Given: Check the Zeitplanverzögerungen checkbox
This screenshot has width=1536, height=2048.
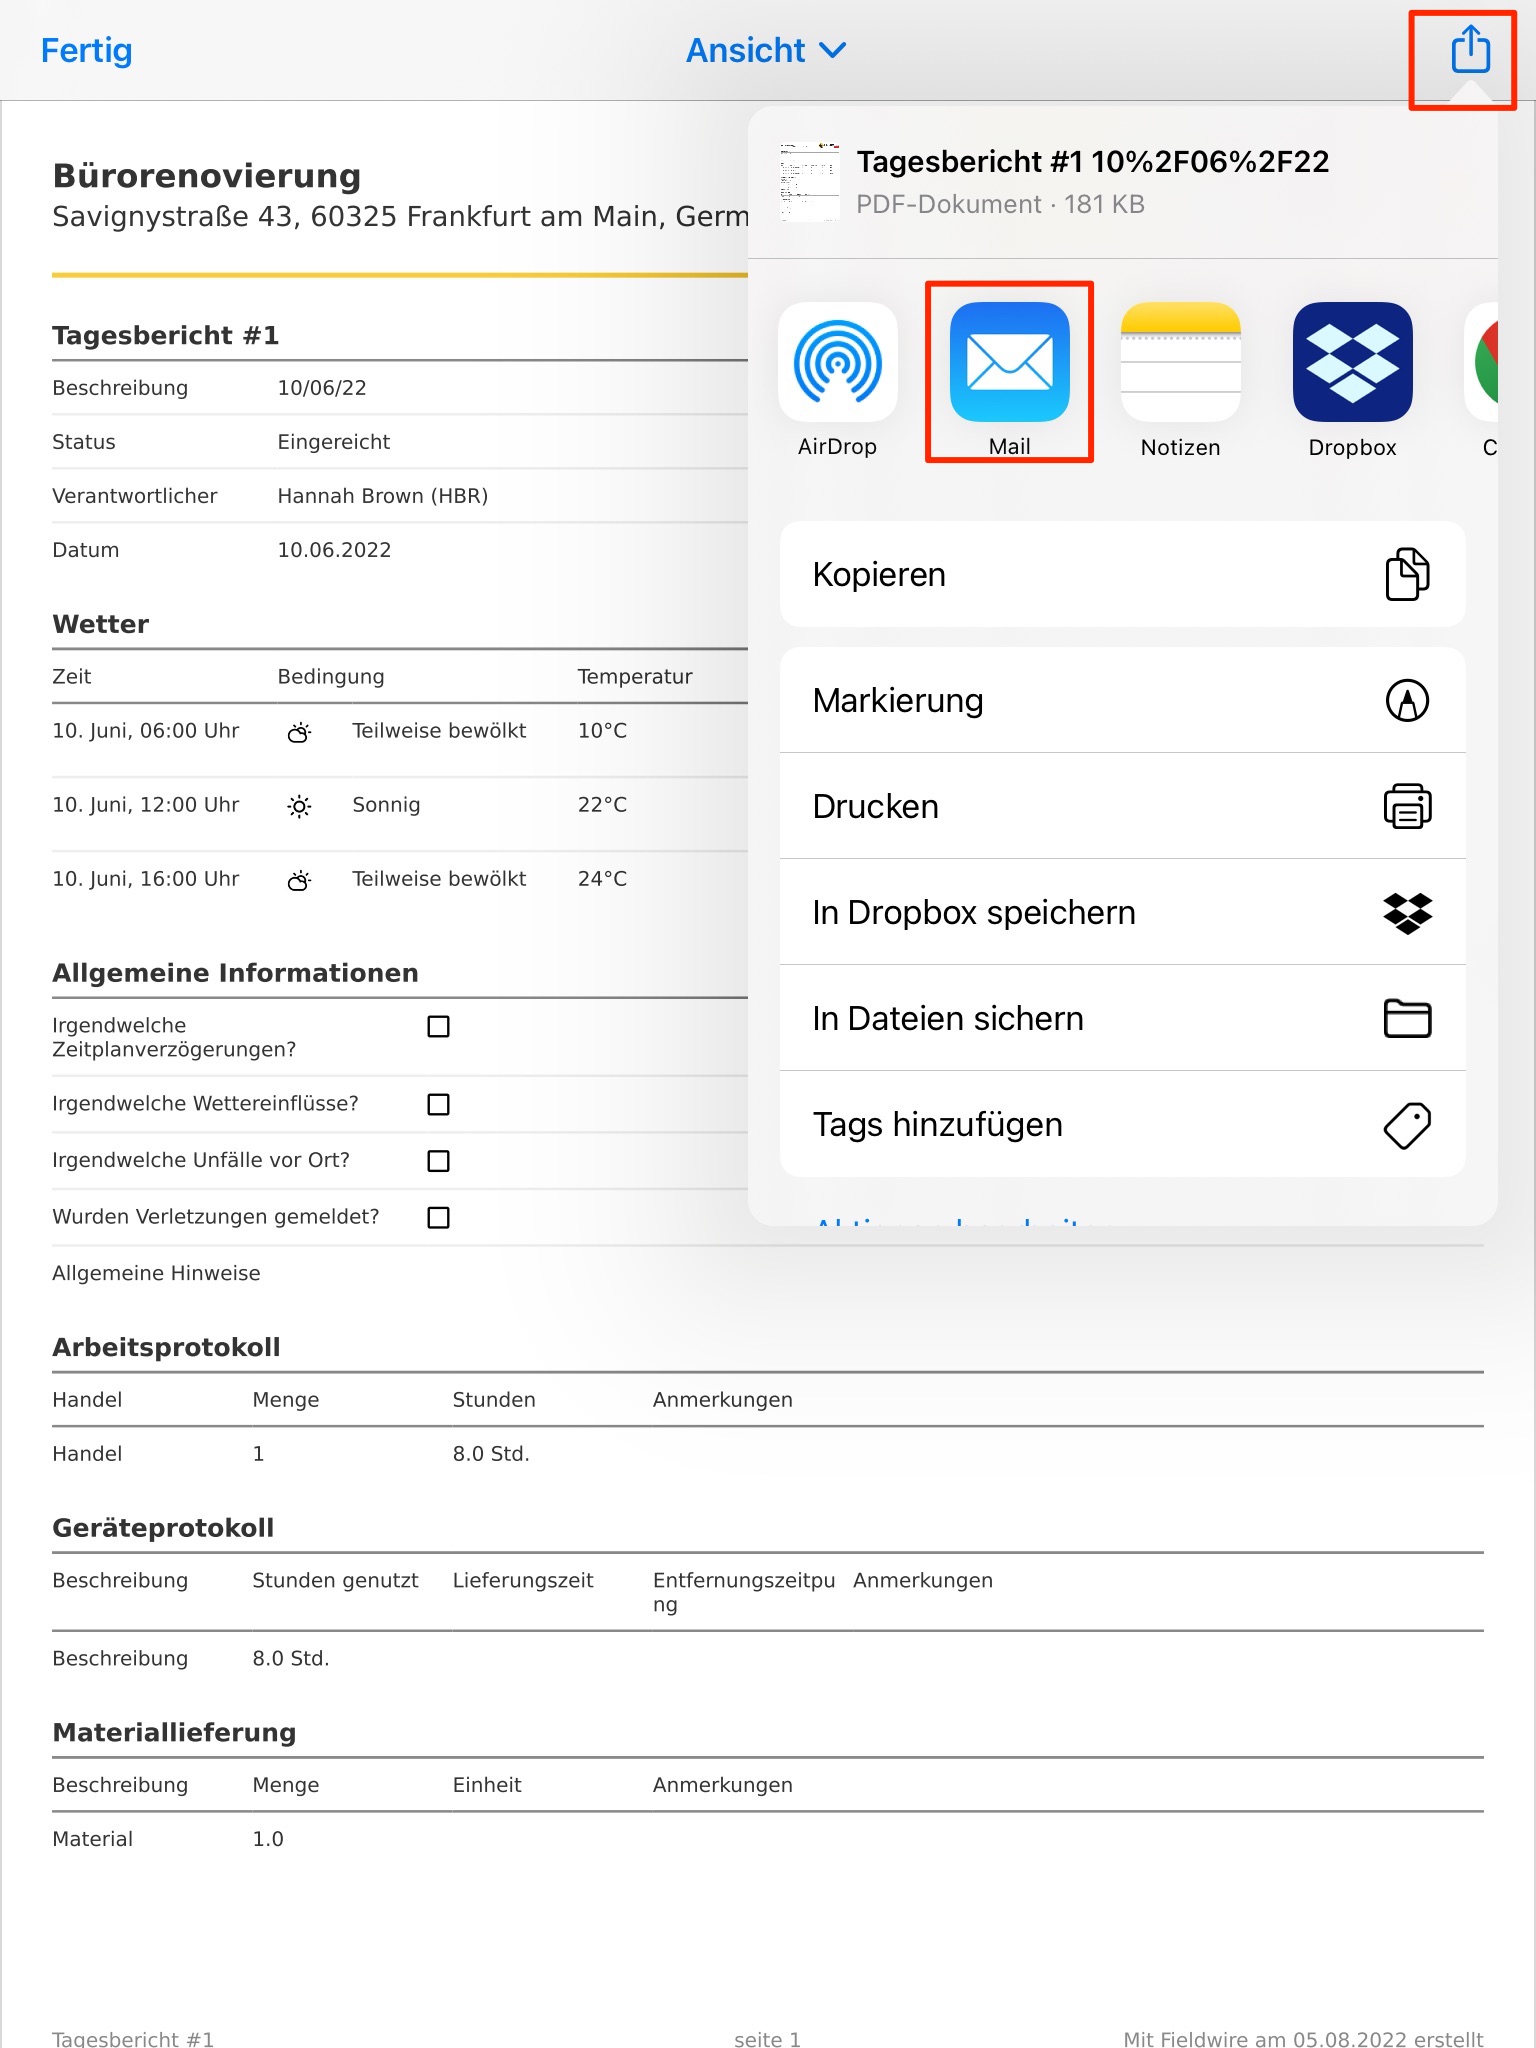Looking at the screenshot, I should coord(438,1026).
